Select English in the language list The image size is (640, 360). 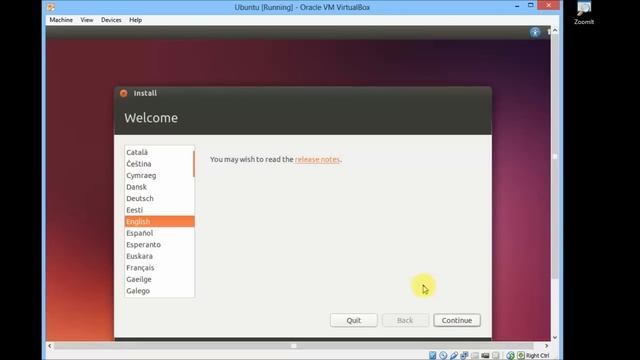point(159,222)
